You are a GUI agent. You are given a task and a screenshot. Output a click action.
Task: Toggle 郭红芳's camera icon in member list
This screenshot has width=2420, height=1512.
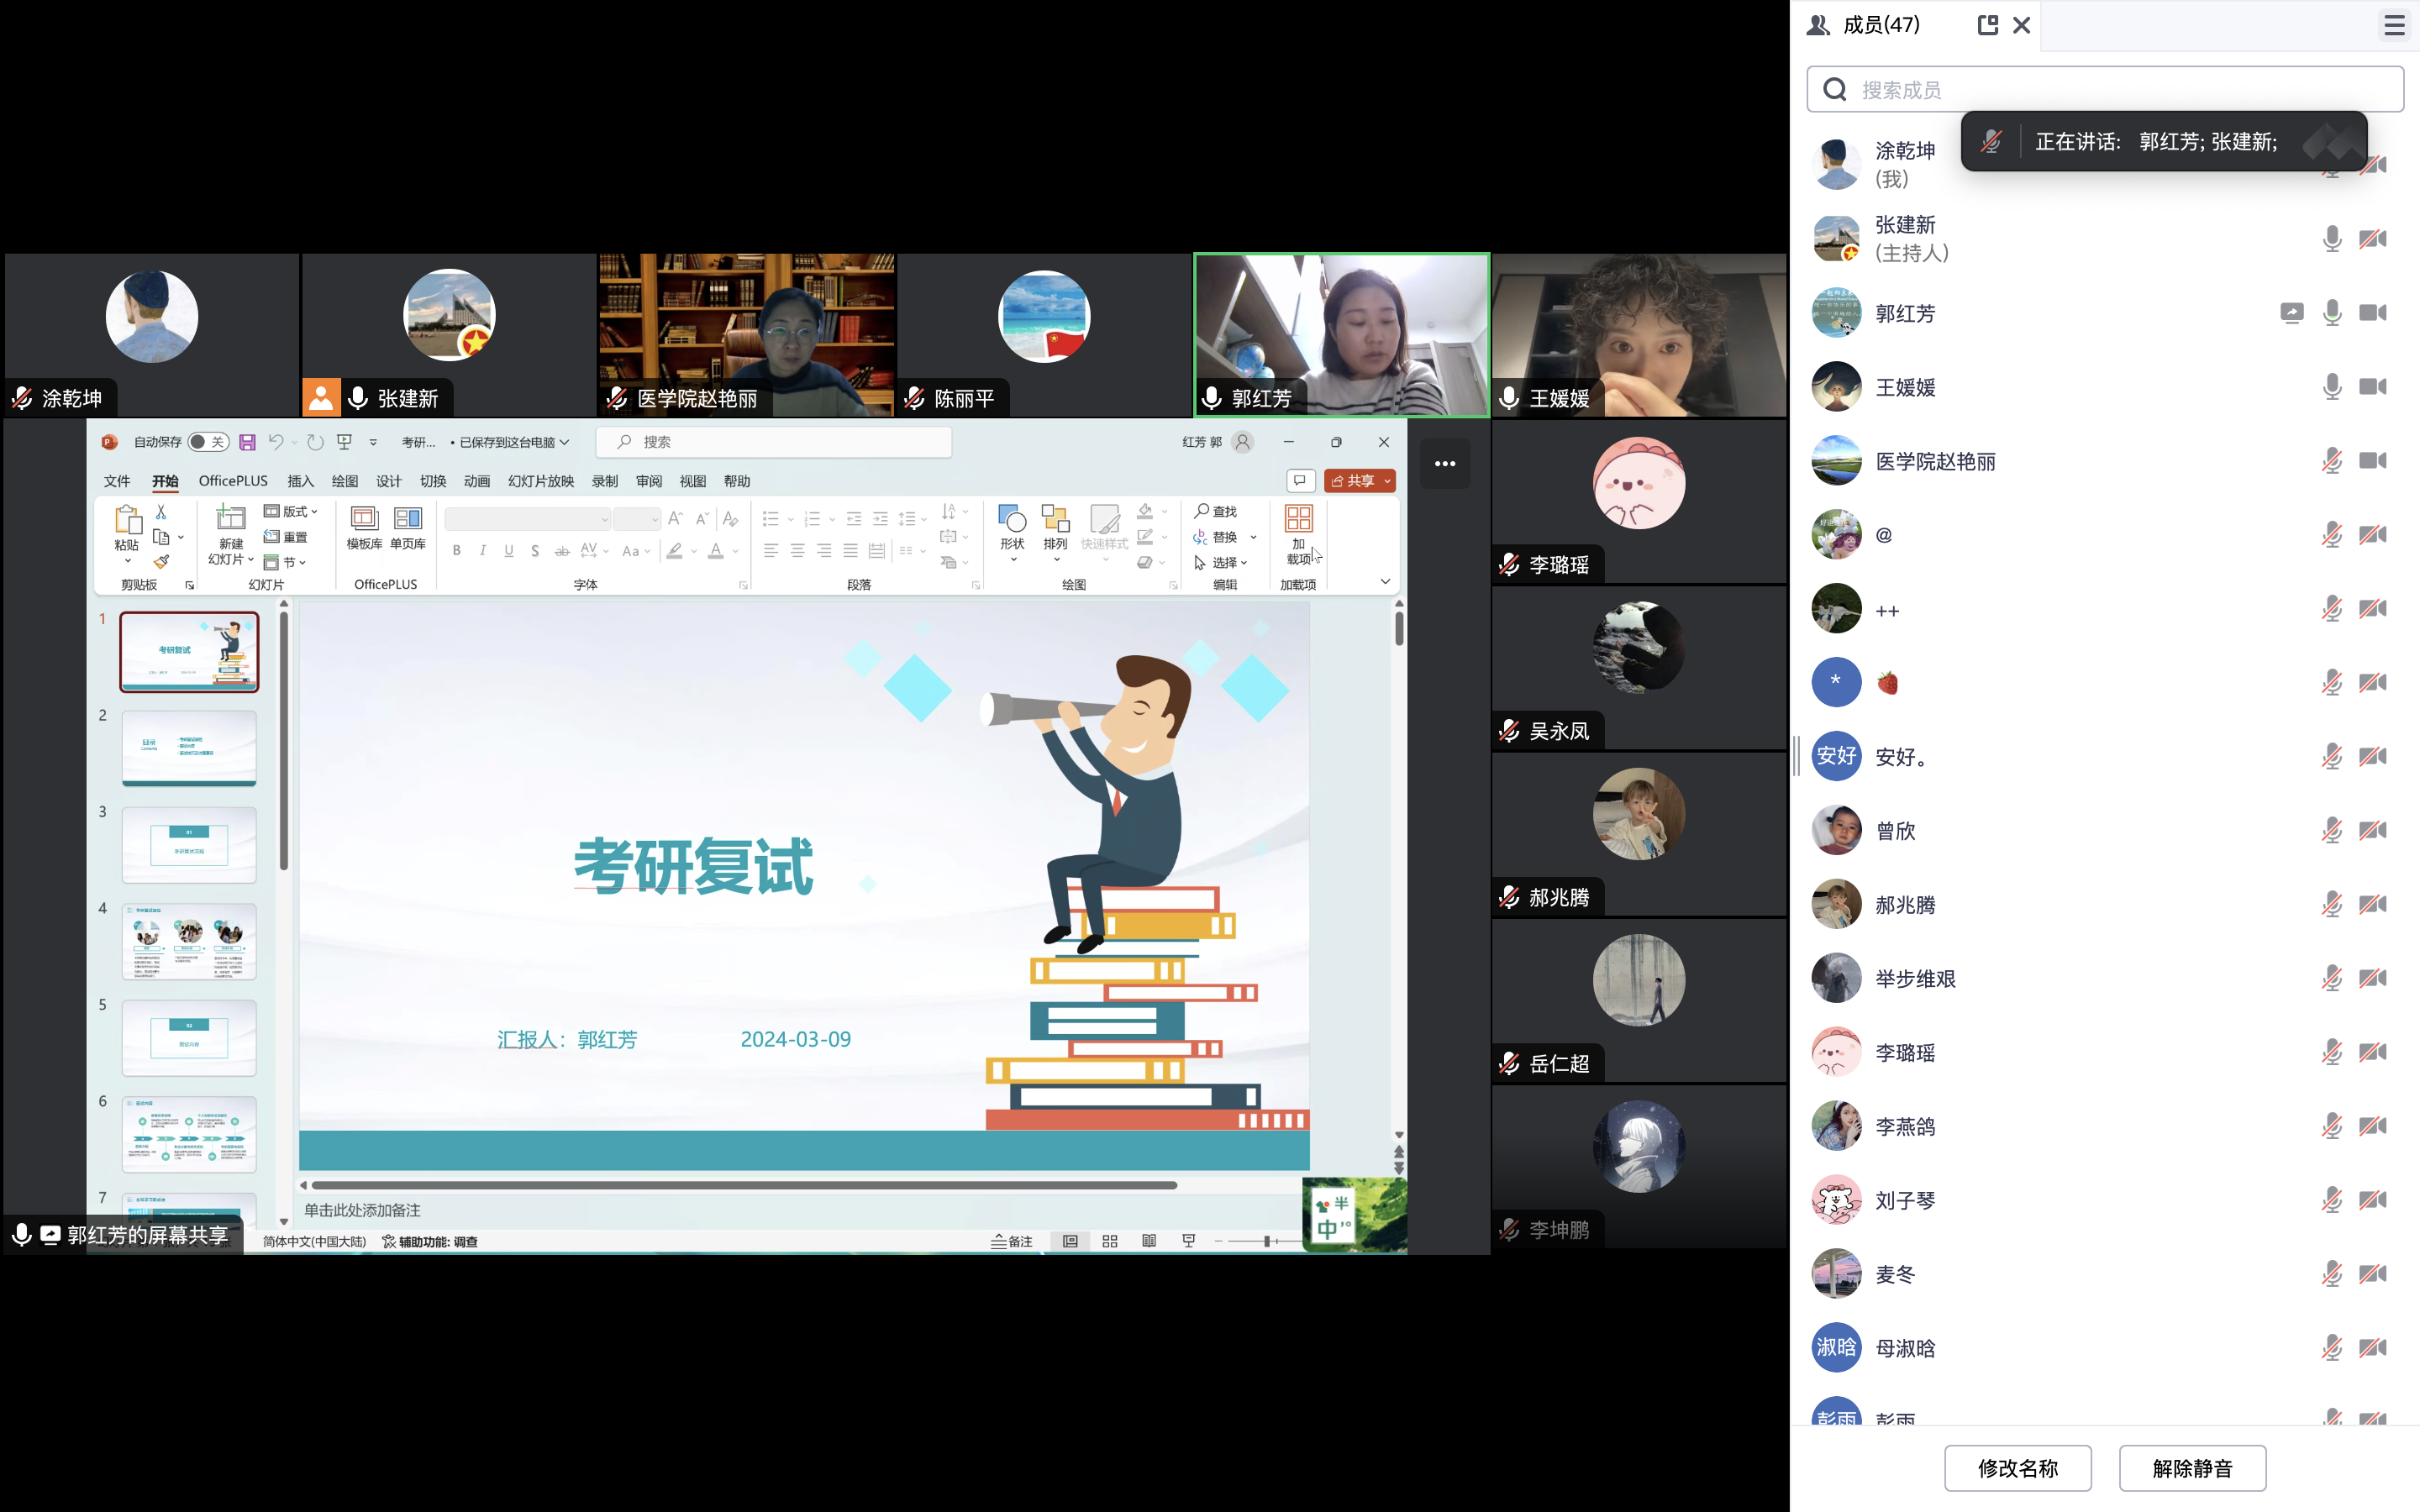point(2372,313)
